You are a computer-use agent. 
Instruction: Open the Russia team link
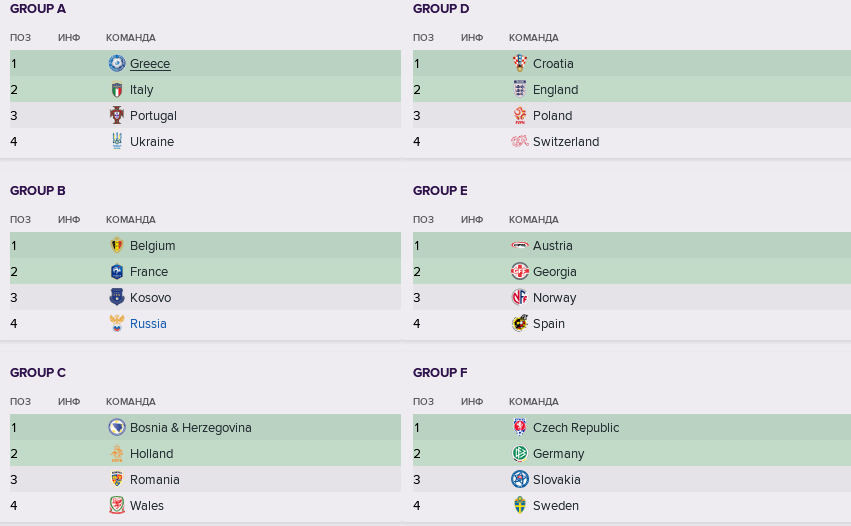click(148, 324)
